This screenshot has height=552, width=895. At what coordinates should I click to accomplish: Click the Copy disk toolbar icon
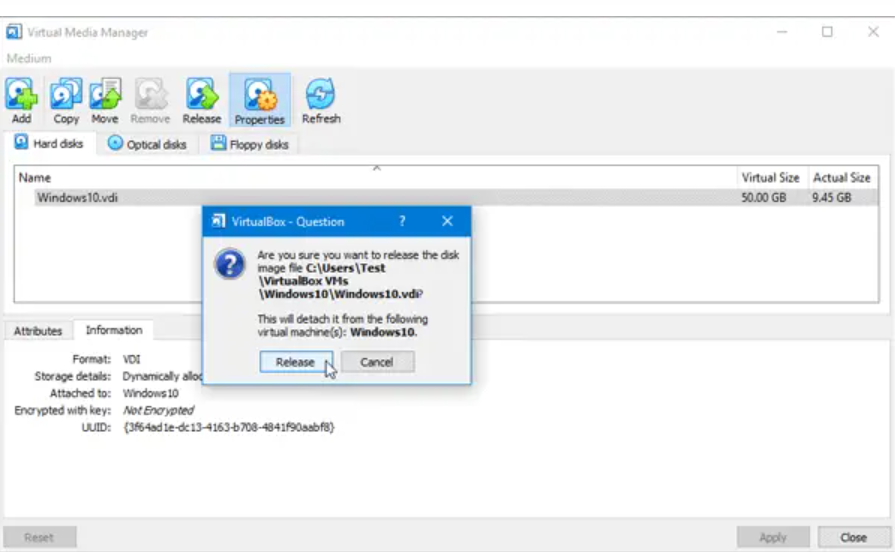[x=66, y=101]
